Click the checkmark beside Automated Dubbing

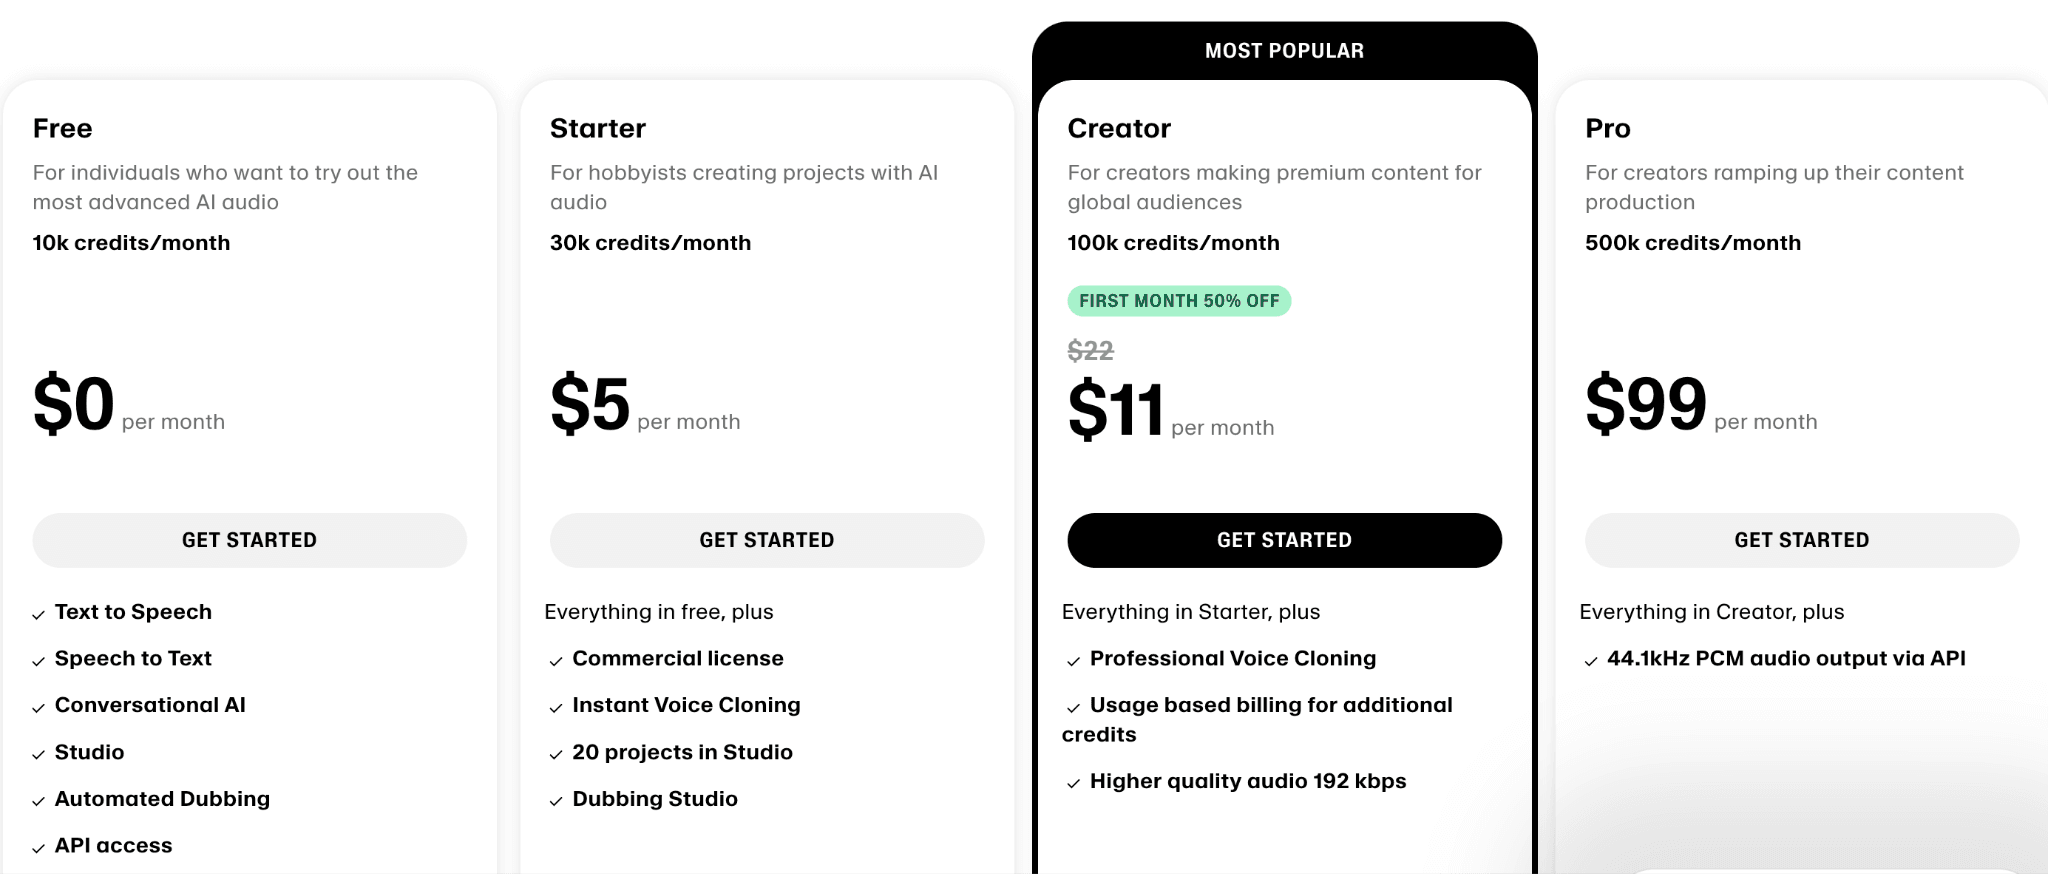(x=39, y=800)
